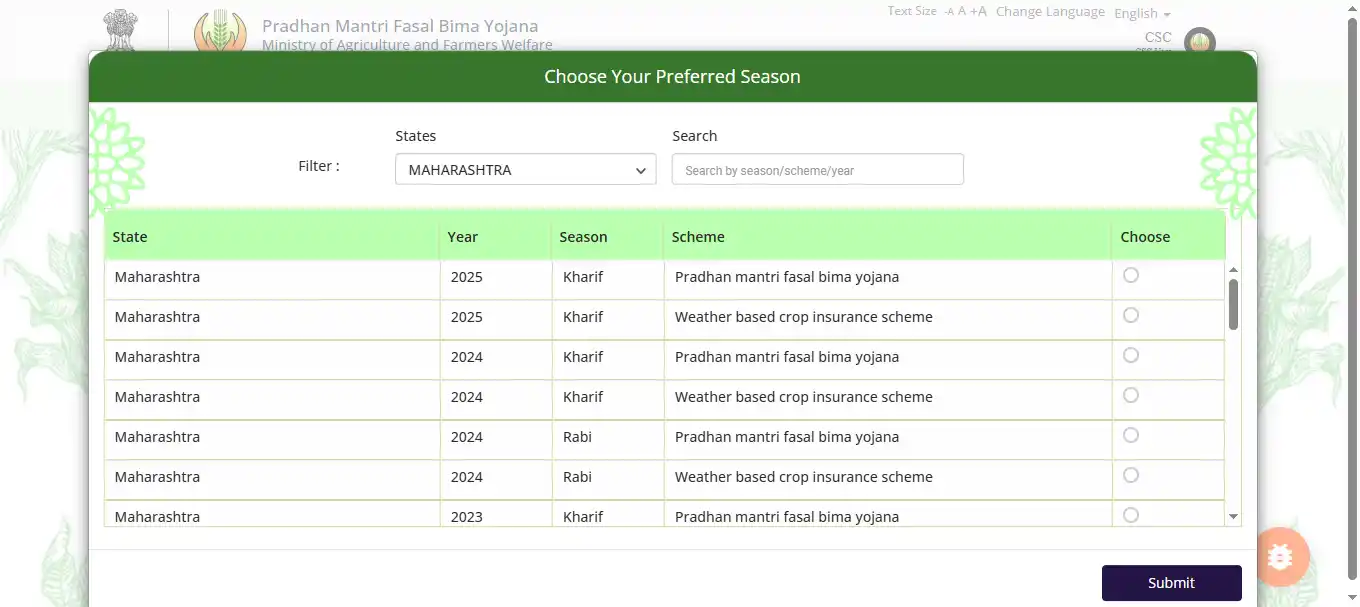This screenshot has height=607, width=1360.
Task: Select 2025 Kharif Weather based crop insurance
Action: [1131, 315]
